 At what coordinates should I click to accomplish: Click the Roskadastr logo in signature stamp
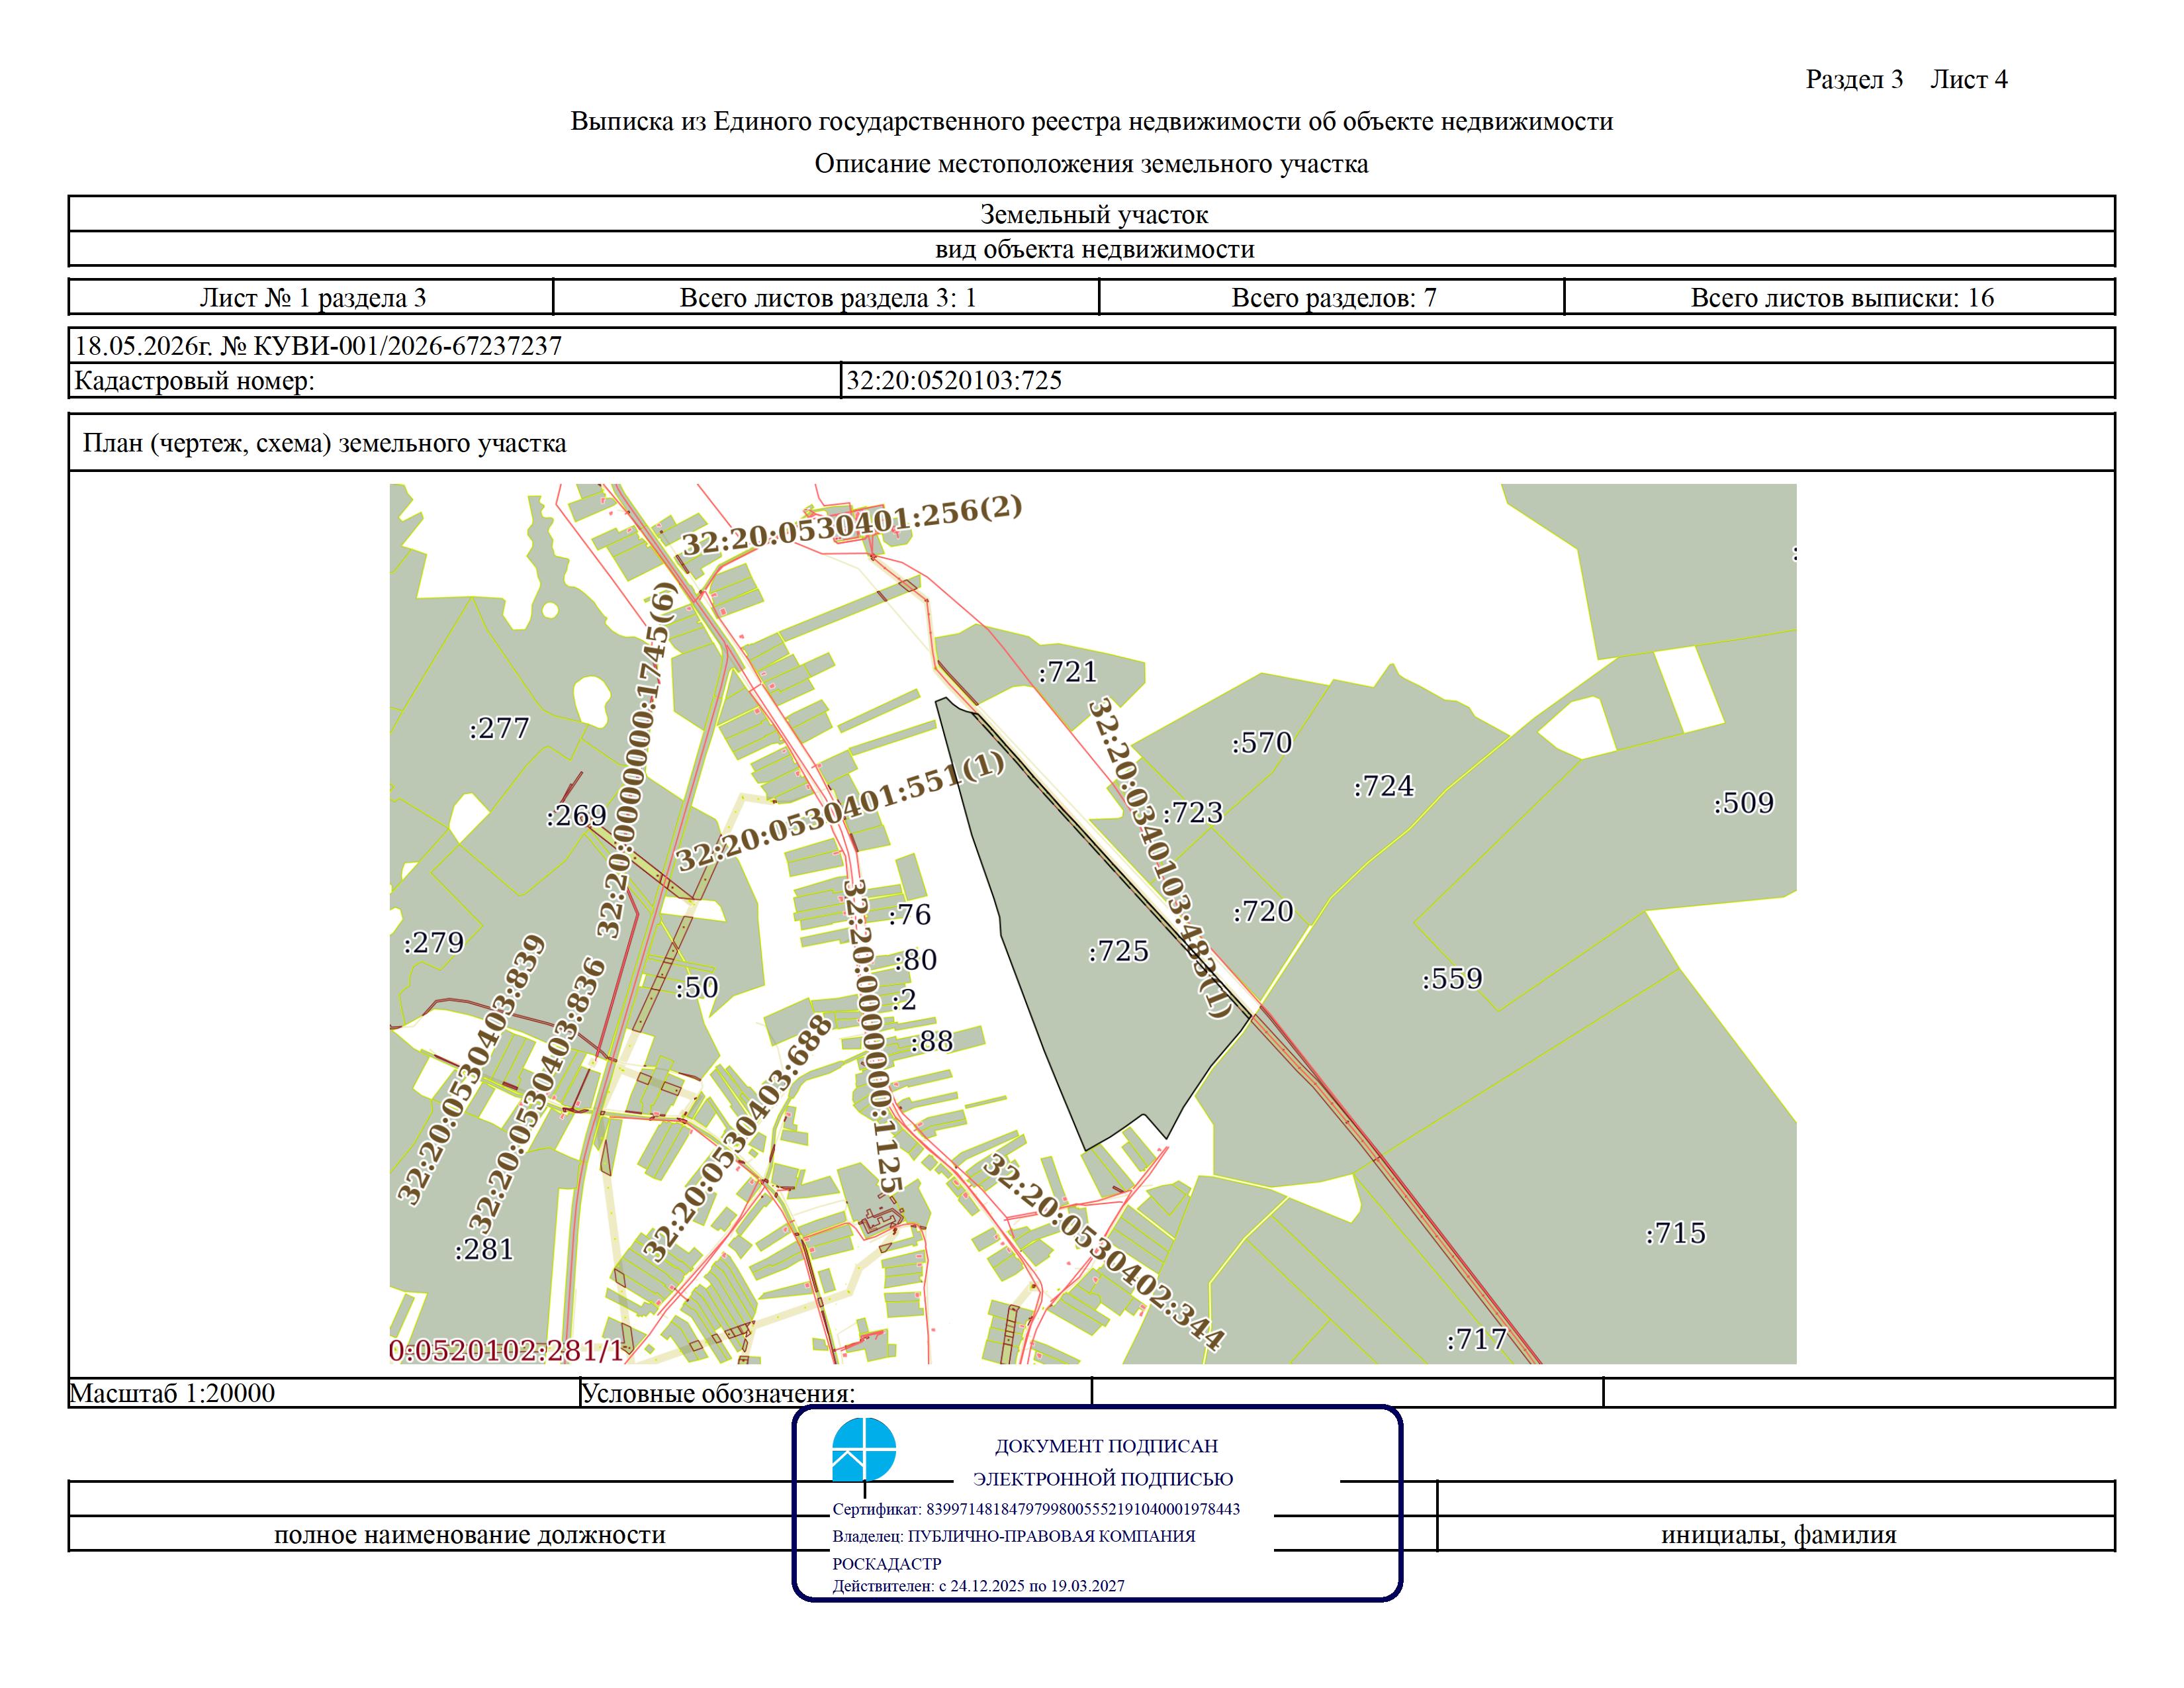coord(864,1449)
